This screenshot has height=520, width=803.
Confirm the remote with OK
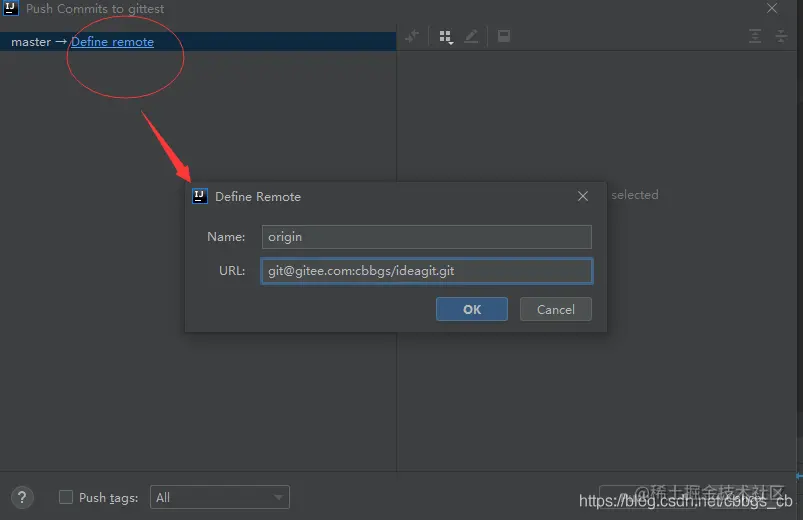click(472, 309)
